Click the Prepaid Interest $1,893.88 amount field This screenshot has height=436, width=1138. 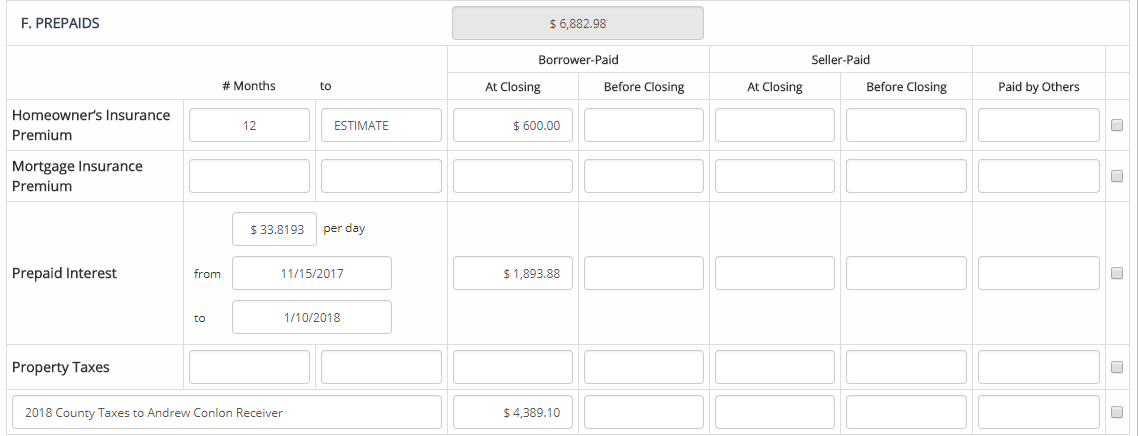(x=513, y=273)
